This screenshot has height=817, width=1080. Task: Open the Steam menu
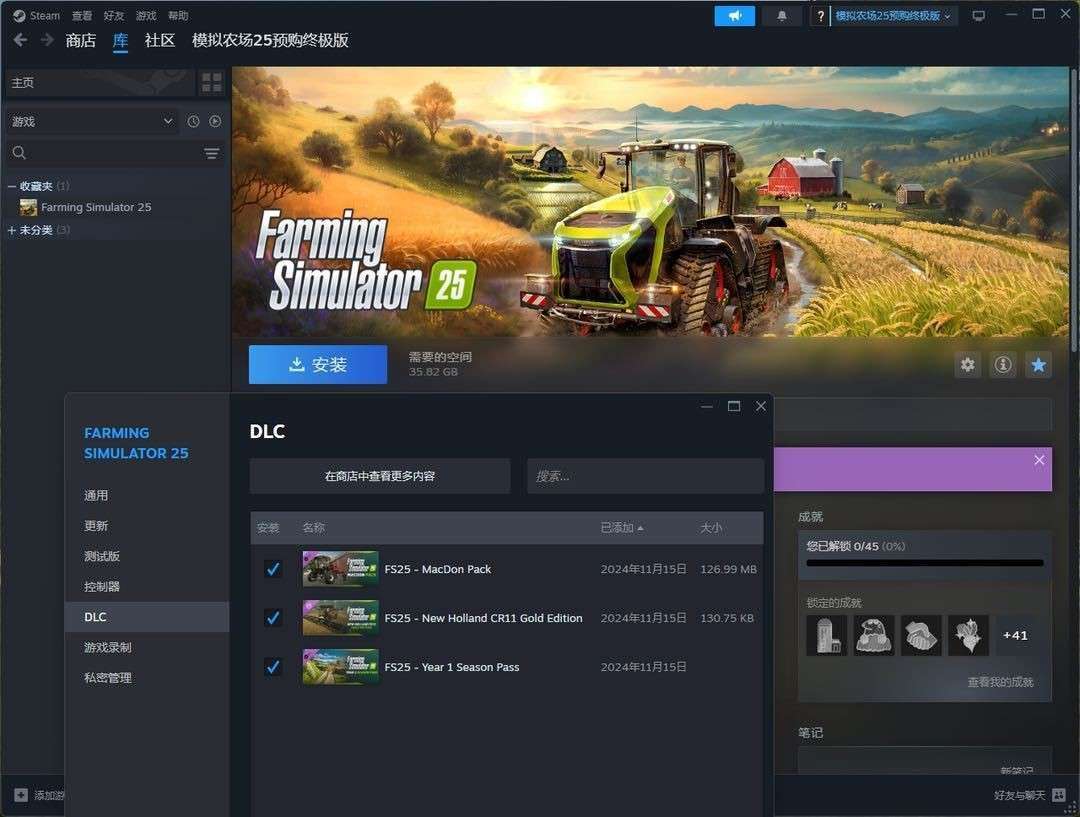click(x=45, y=15)
